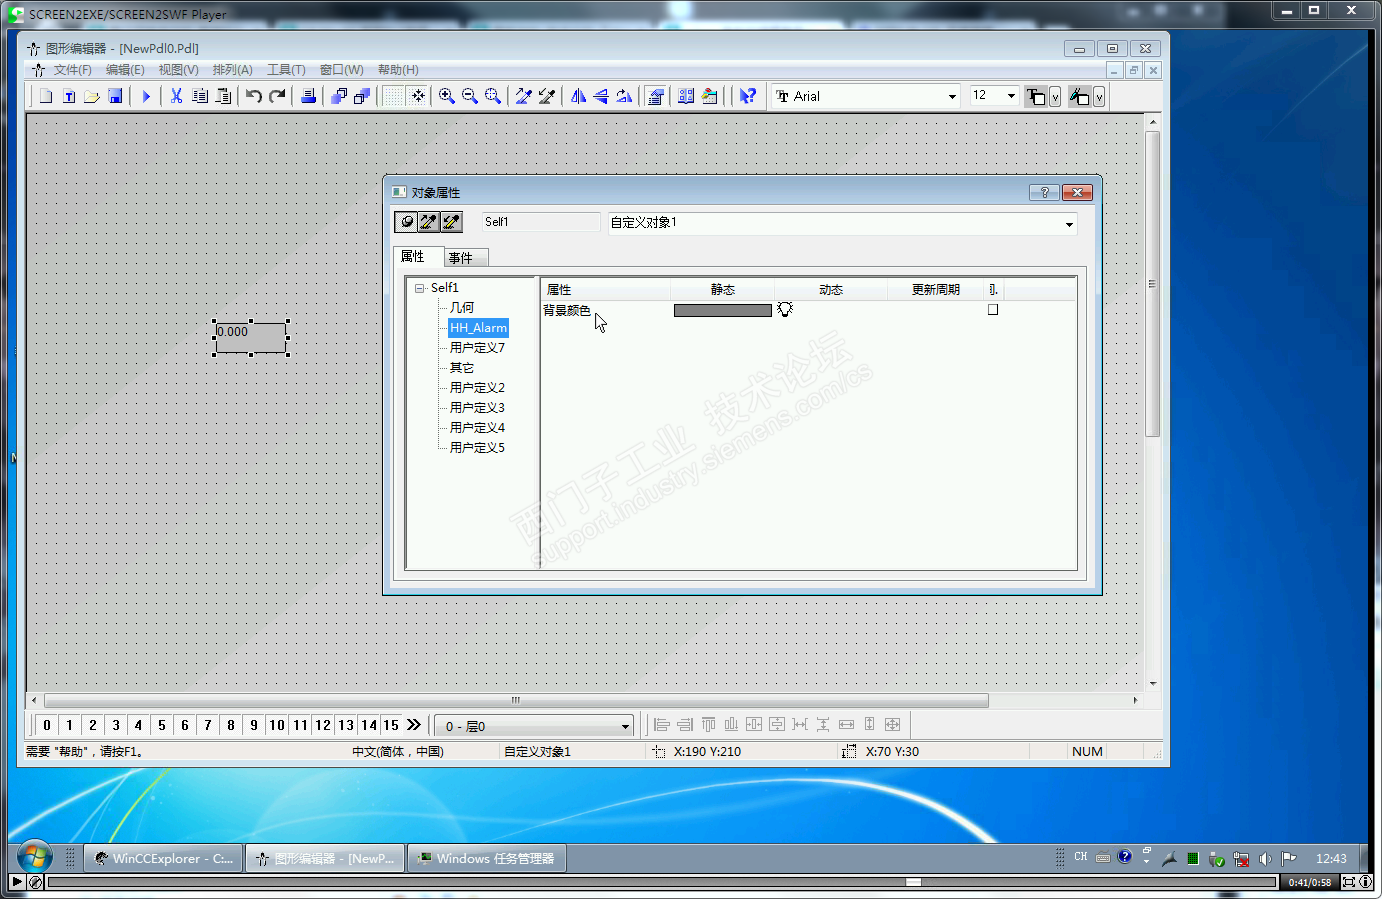Zoom out with the minus magnifier
Image resolution: width=1382 pixels, height=899 pixels.
point(470,96)
